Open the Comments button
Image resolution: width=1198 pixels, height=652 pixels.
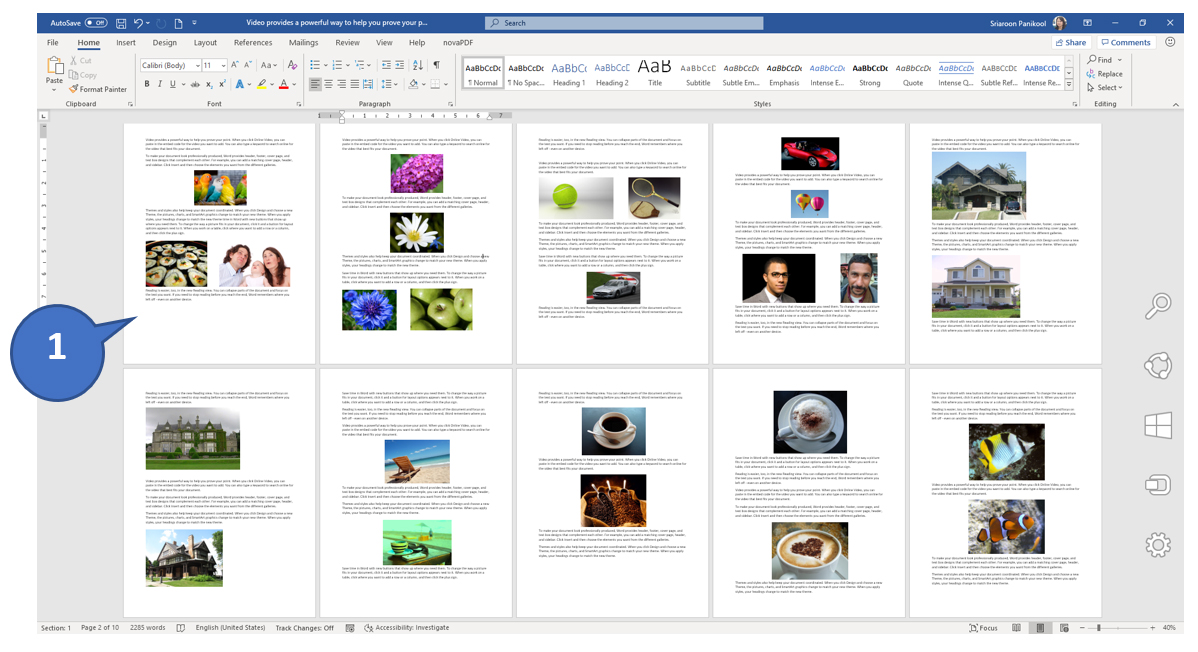pyautogui.click(x=1125, y=42)
